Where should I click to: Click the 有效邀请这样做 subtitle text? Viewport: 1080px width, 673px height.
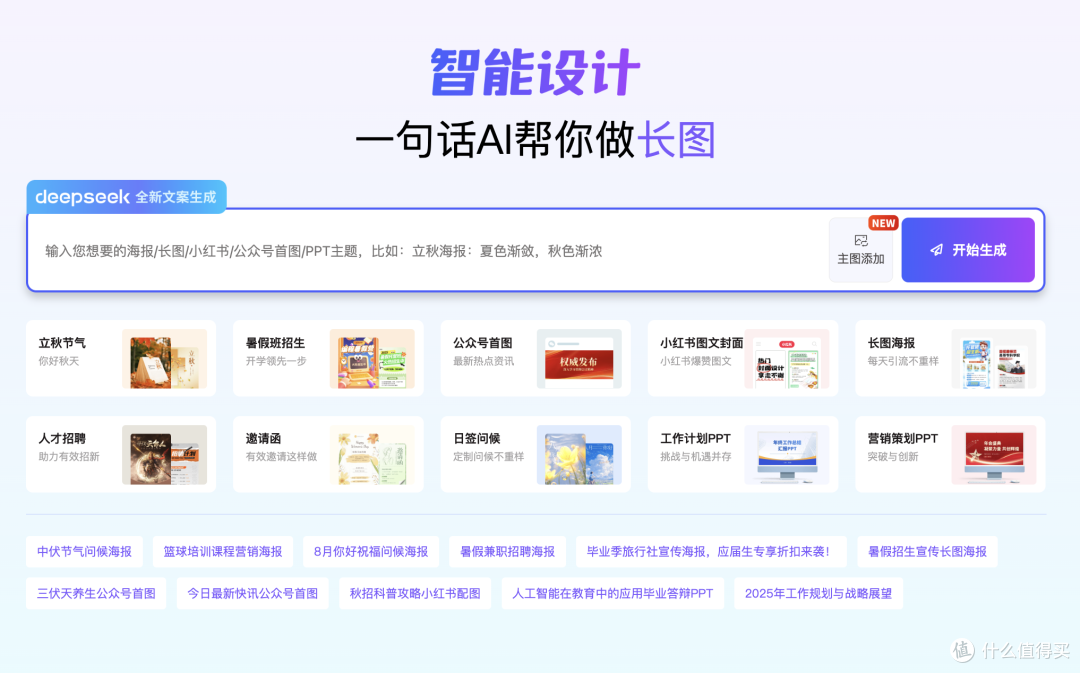pos(282,457)
